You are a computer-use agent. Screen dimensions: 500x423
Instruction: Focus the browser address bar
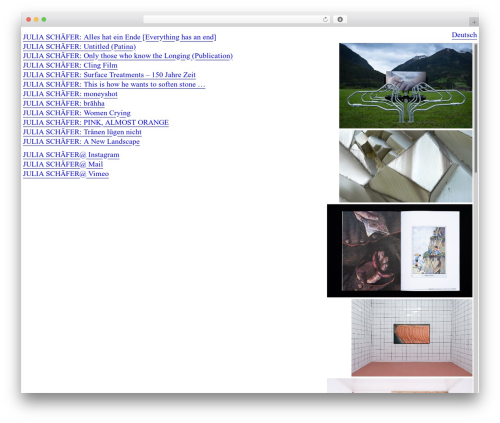pyautogui.click(x=237, y=19)
